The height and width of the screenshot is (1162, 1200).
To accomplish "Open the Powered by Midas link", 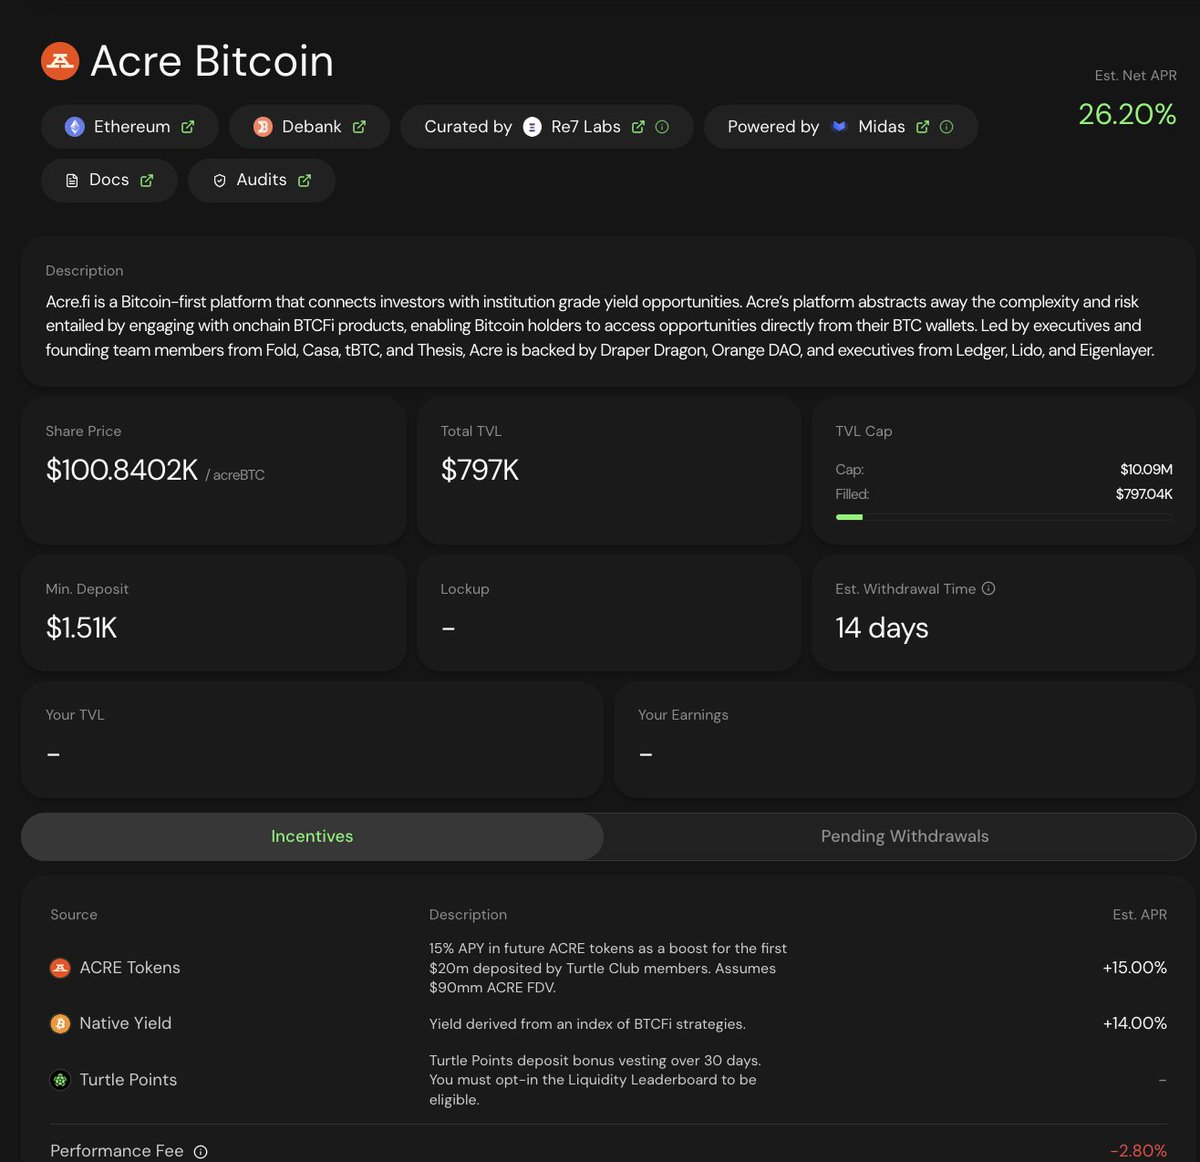I will (x=841, y=127).
